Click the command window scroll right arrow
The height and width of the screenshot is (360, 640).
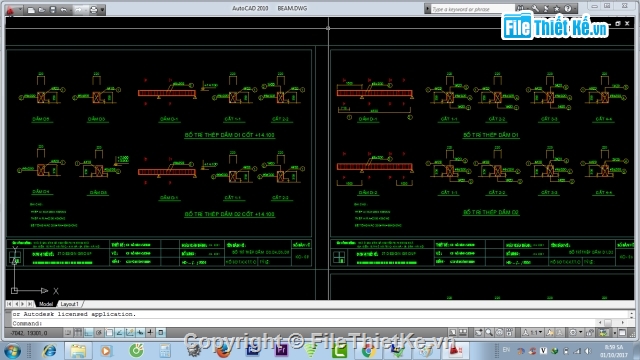coord(623,323)
